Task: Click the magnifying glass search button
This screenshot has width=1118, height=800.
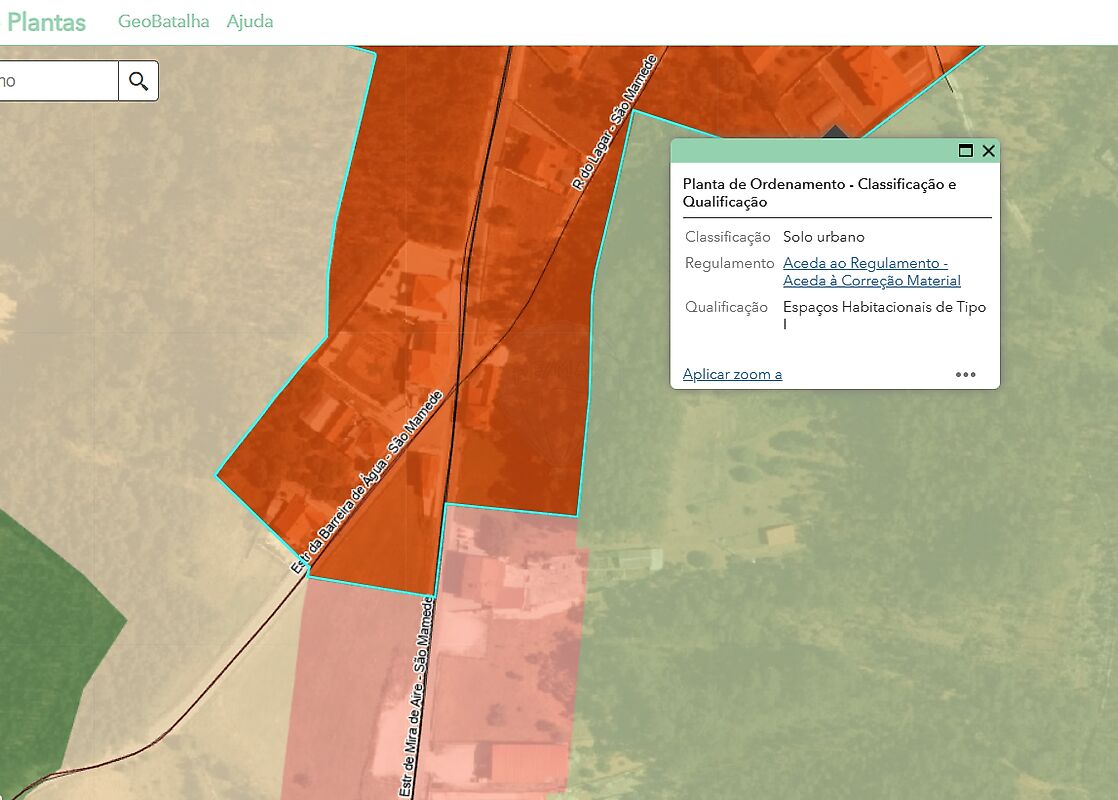Action: click(x=138, y=81)
